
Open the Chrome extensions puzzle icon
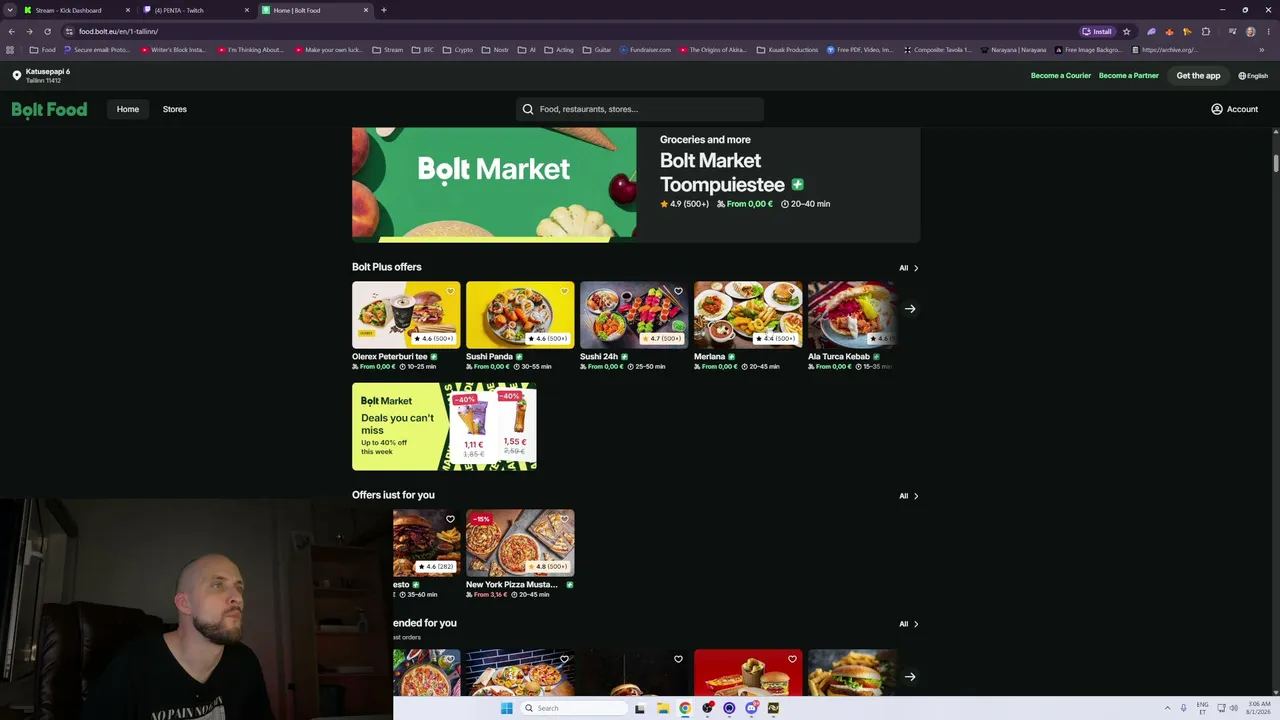(x=1206, y=31)
